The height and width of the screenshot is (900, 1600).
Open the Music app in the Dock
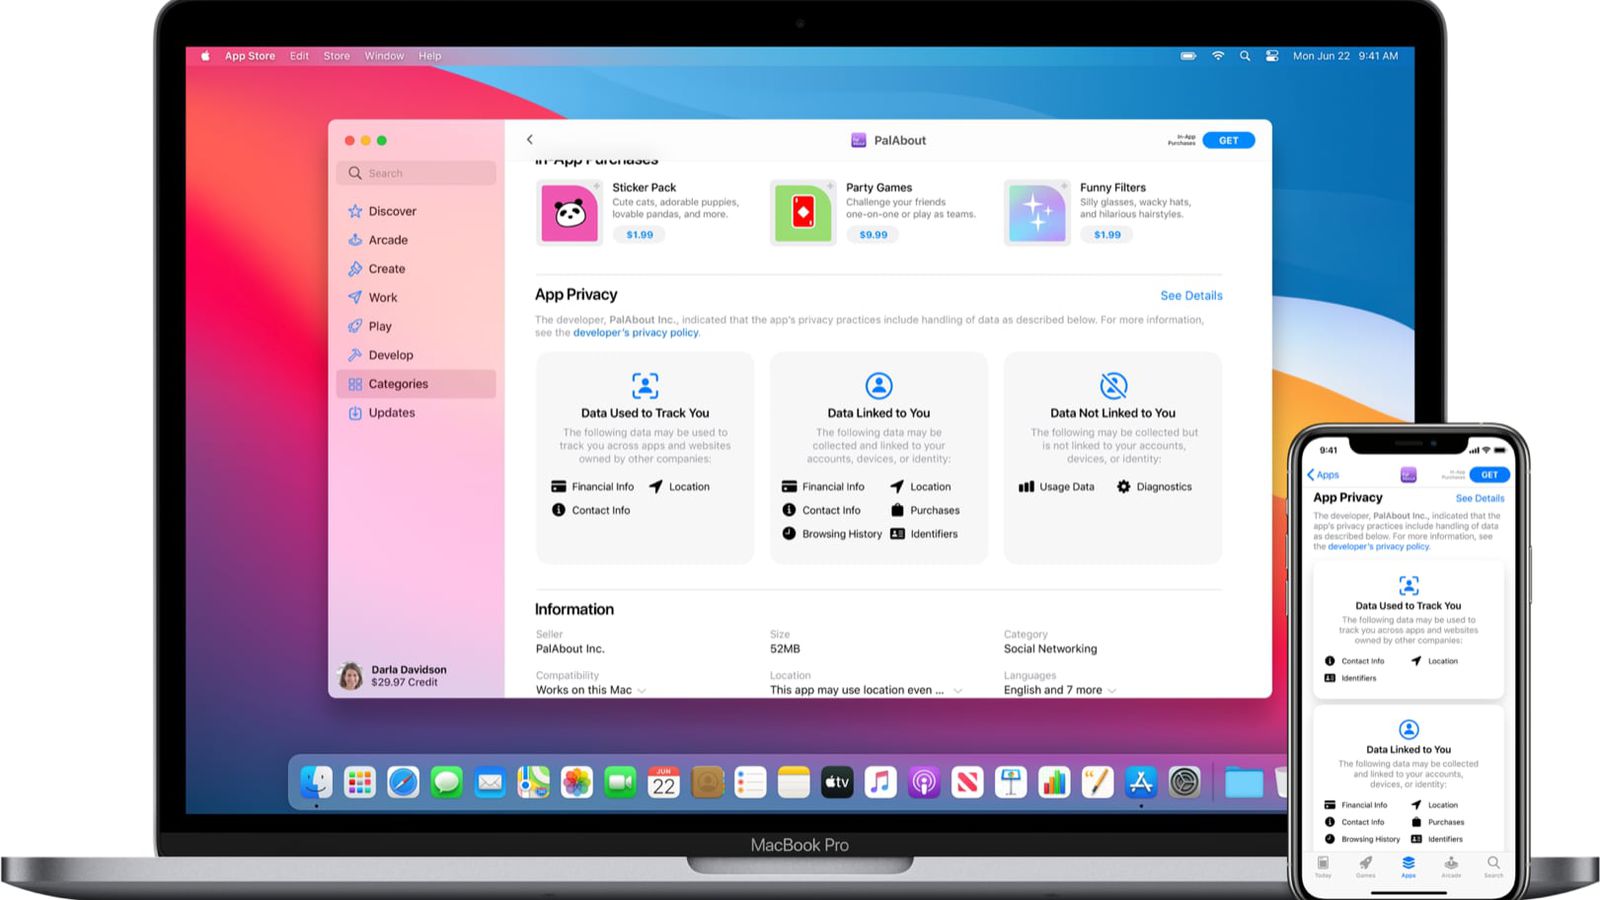[881, 782]
